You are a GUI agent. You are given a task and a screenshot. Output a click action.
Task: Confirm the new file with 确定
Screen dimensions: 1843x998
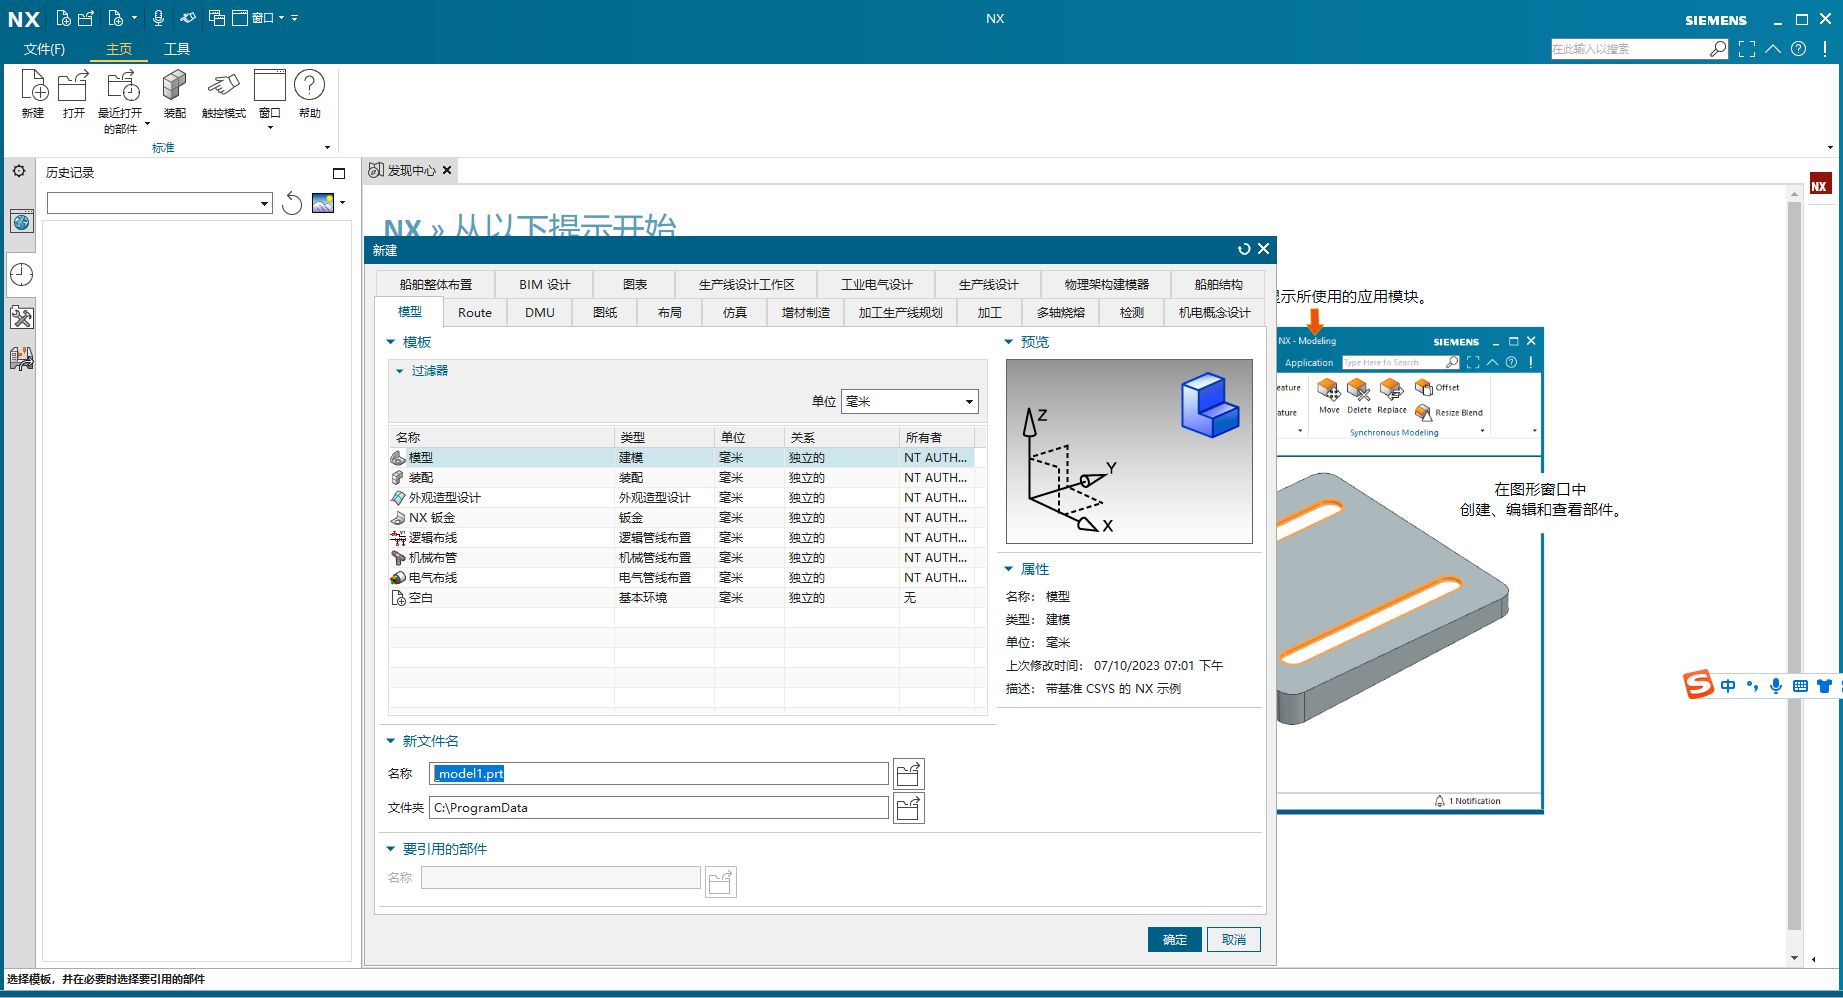[x=1174, y=939]
